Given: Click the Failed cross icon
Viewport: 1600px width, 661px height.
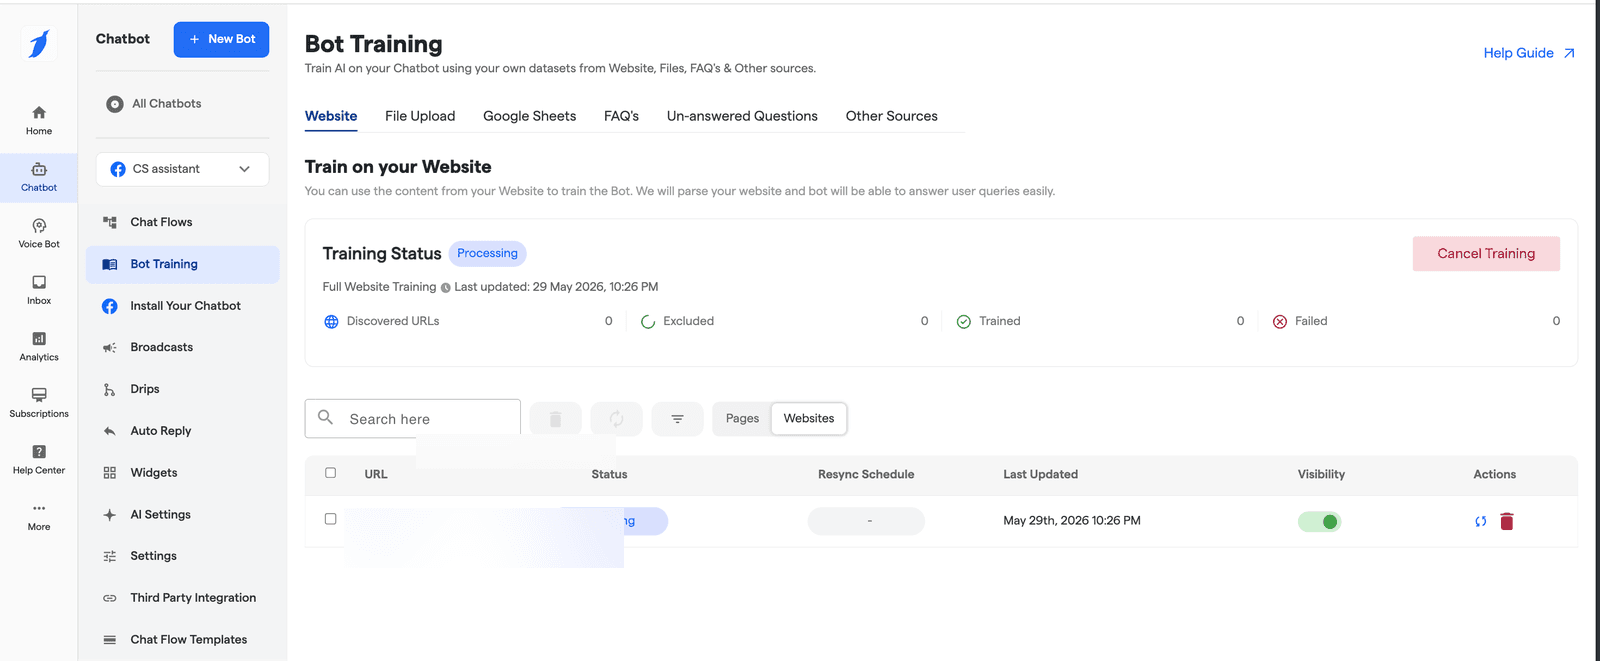Looking at the screenshot, I should pyautogui.click(x=1280, y=322).
